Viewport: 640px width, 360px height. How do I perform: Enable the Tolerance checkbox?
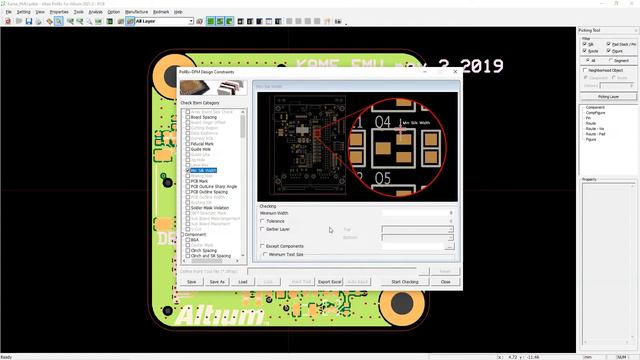tap(262, 221)
